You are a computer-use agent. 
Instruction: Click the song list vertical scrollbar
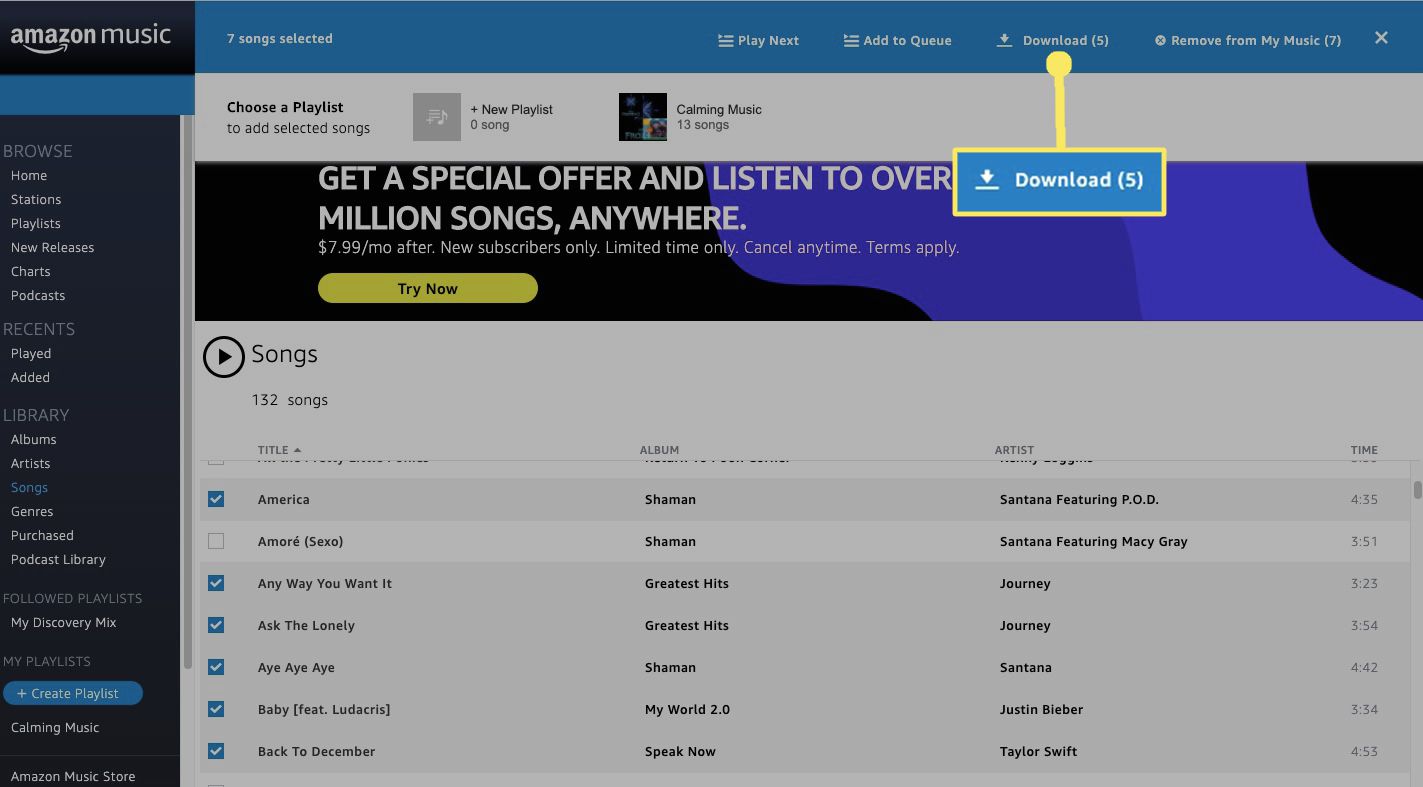coord(1417,490)
